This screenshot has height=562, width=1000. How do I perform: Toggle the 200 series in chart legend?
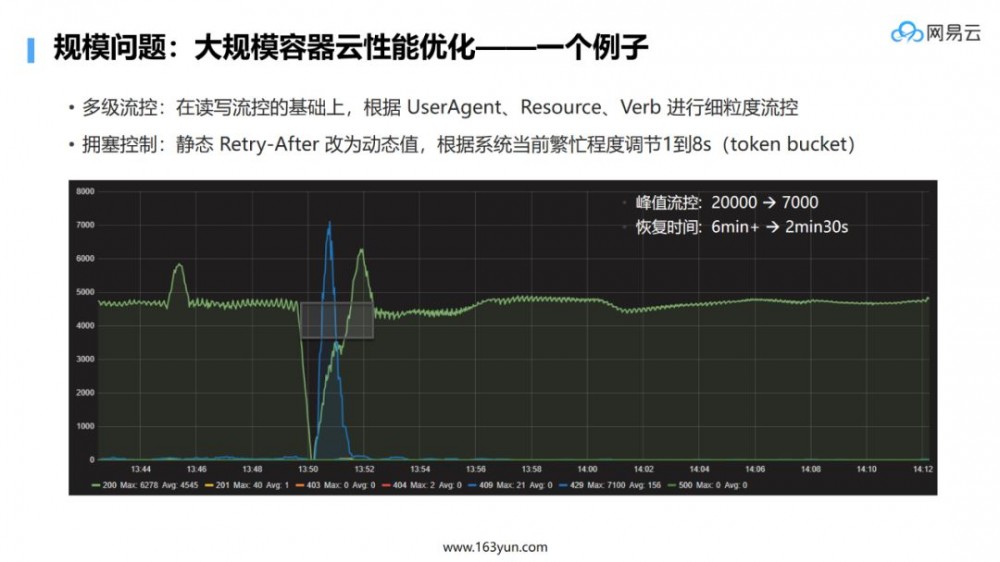click(x=145, y=485)
